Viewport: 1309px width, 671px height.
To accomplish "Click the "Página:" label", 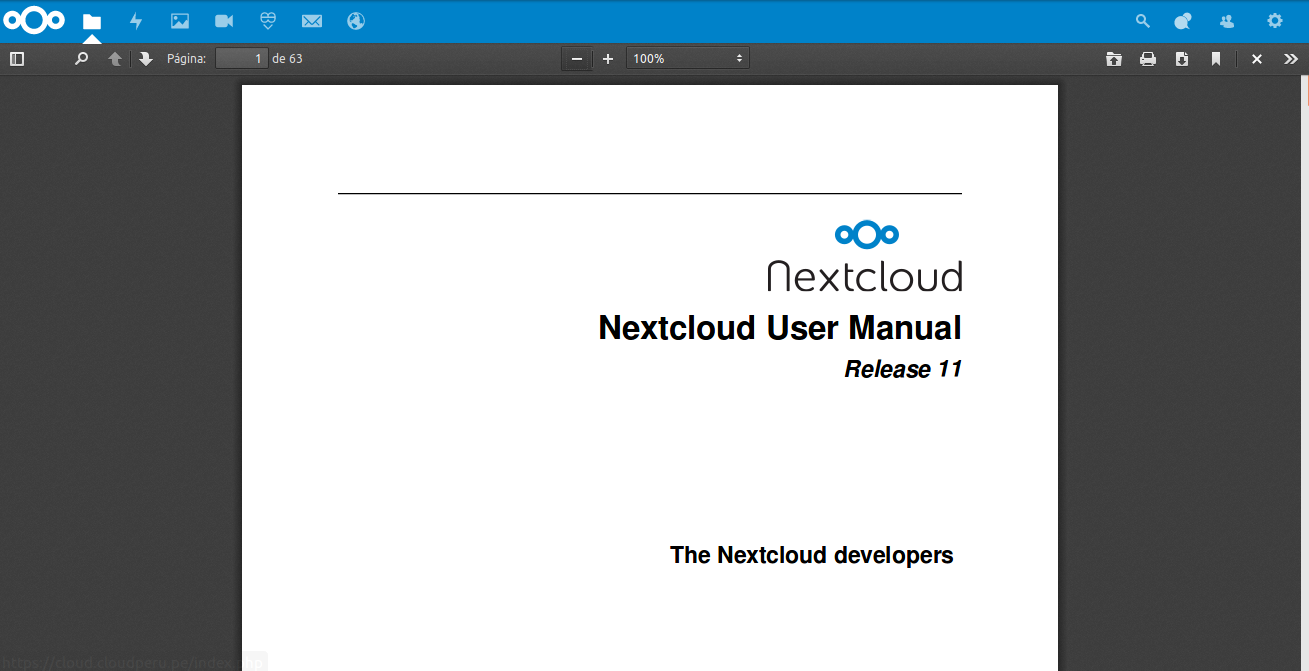I will tap(187, 59).
